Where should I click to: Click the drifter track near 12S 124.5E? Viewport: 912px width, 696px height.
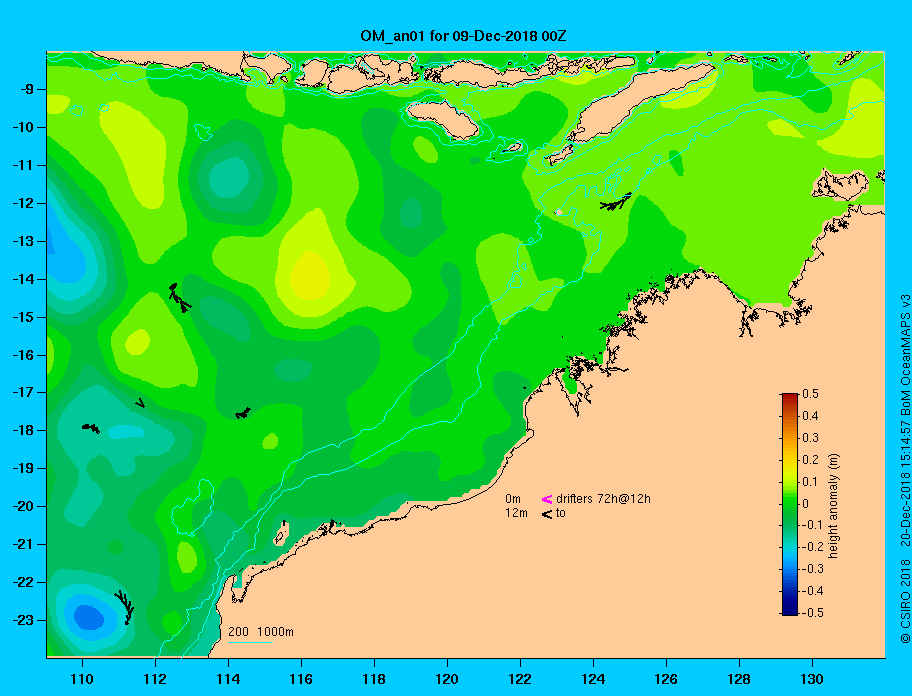(x=616, y=202)
